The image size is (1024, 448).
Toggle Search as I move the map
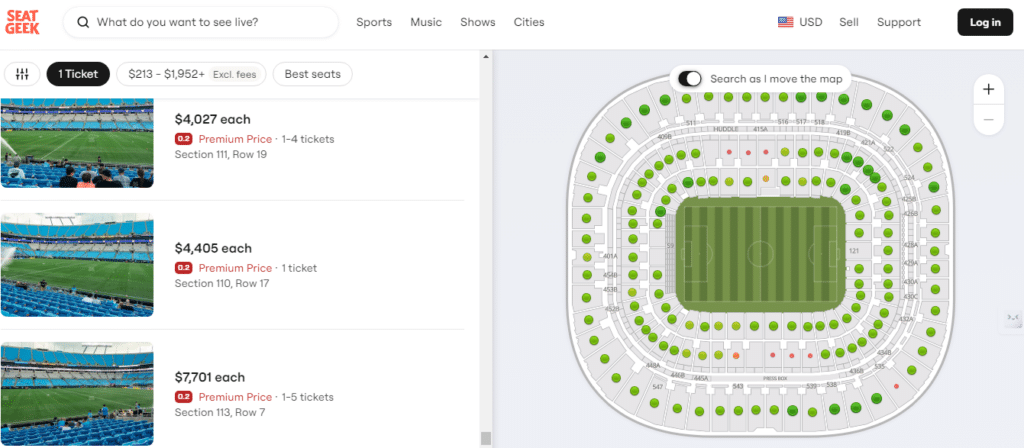click(690, 79)
